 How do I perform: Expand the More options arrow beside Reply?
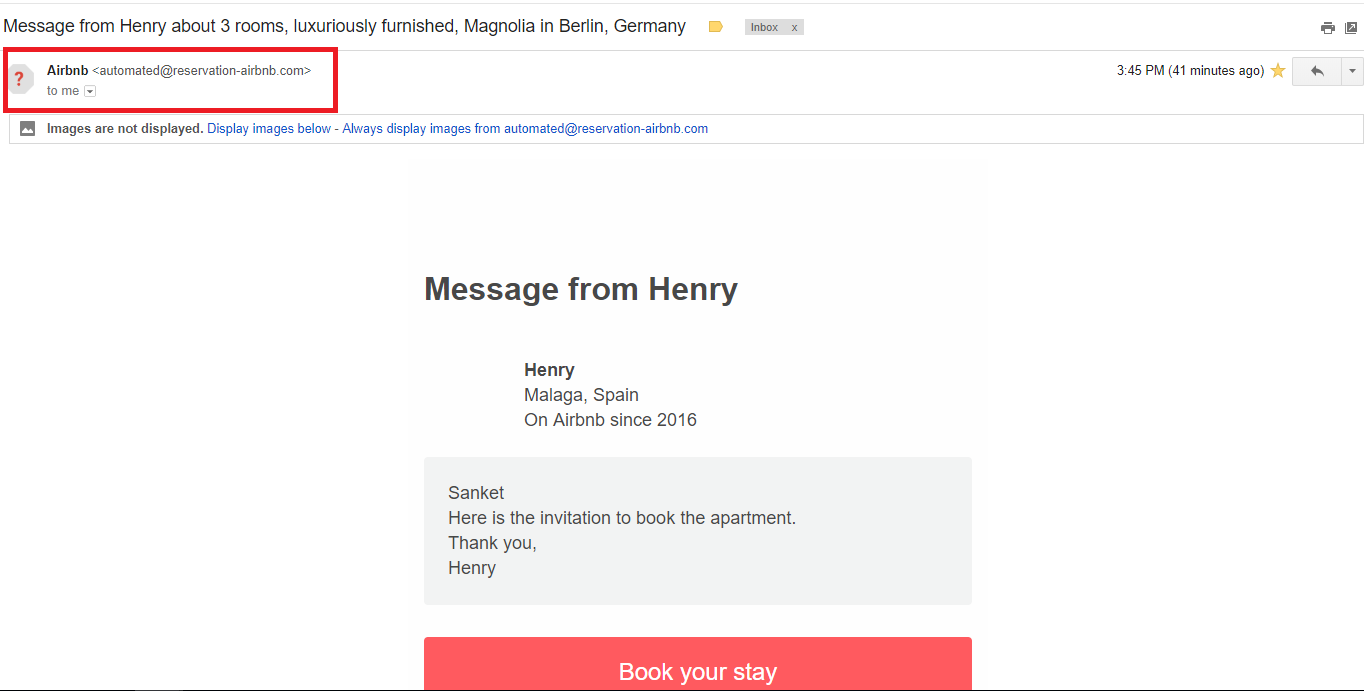tap(1353, 71)
